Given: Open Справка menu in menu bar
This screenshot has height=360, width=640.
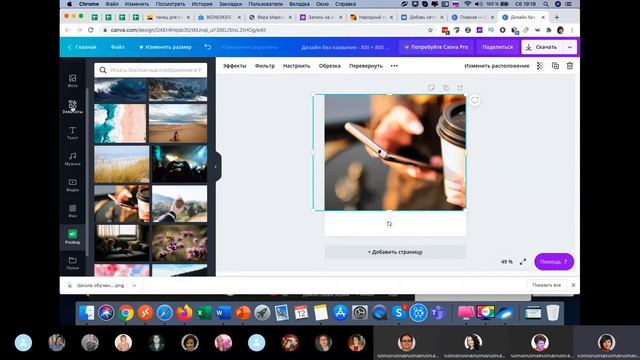Looking at the screenshot, I should 345,4.
